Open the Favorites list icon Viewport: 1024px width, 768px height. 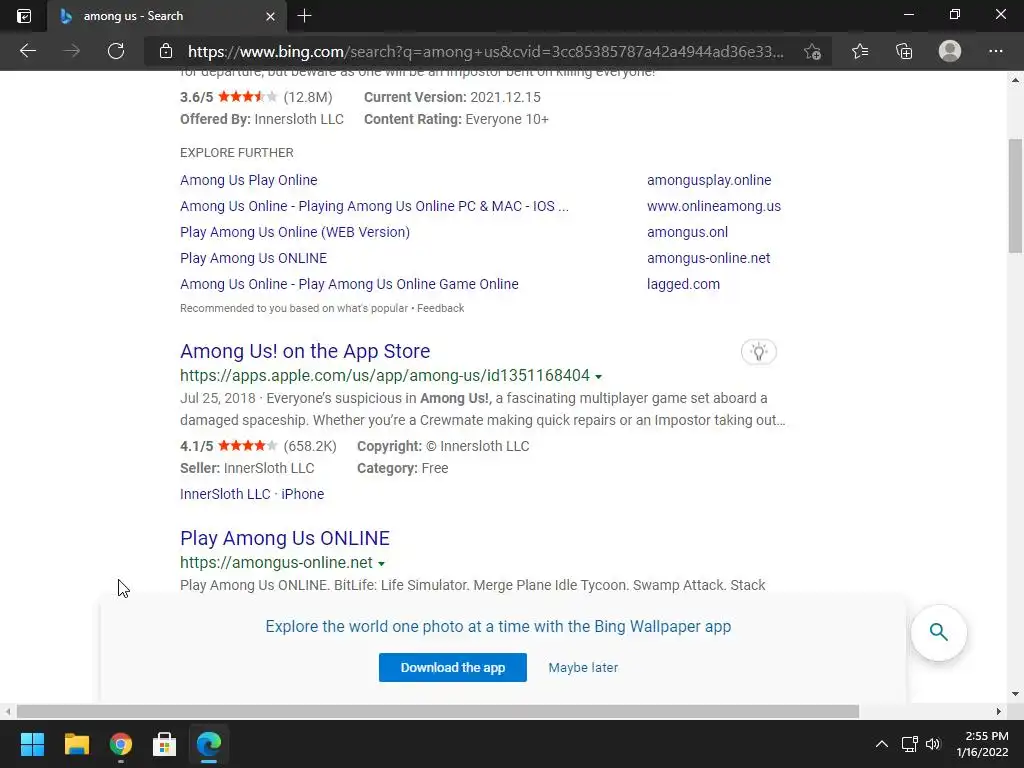860,51
